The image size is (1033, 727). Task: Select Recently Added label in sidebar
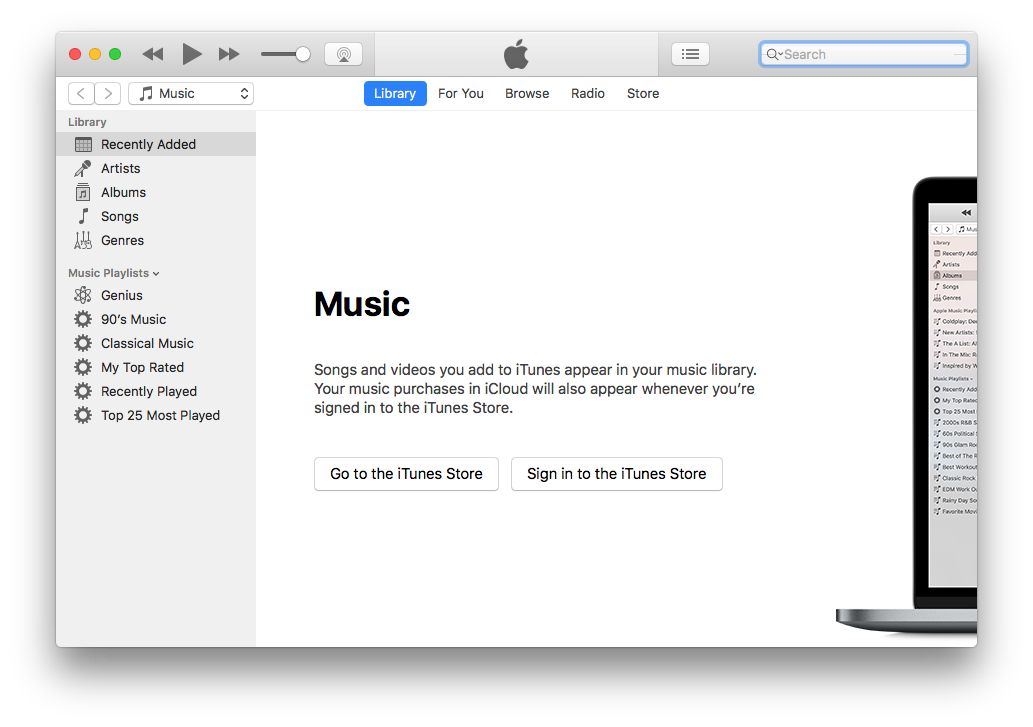pos(148,144)
